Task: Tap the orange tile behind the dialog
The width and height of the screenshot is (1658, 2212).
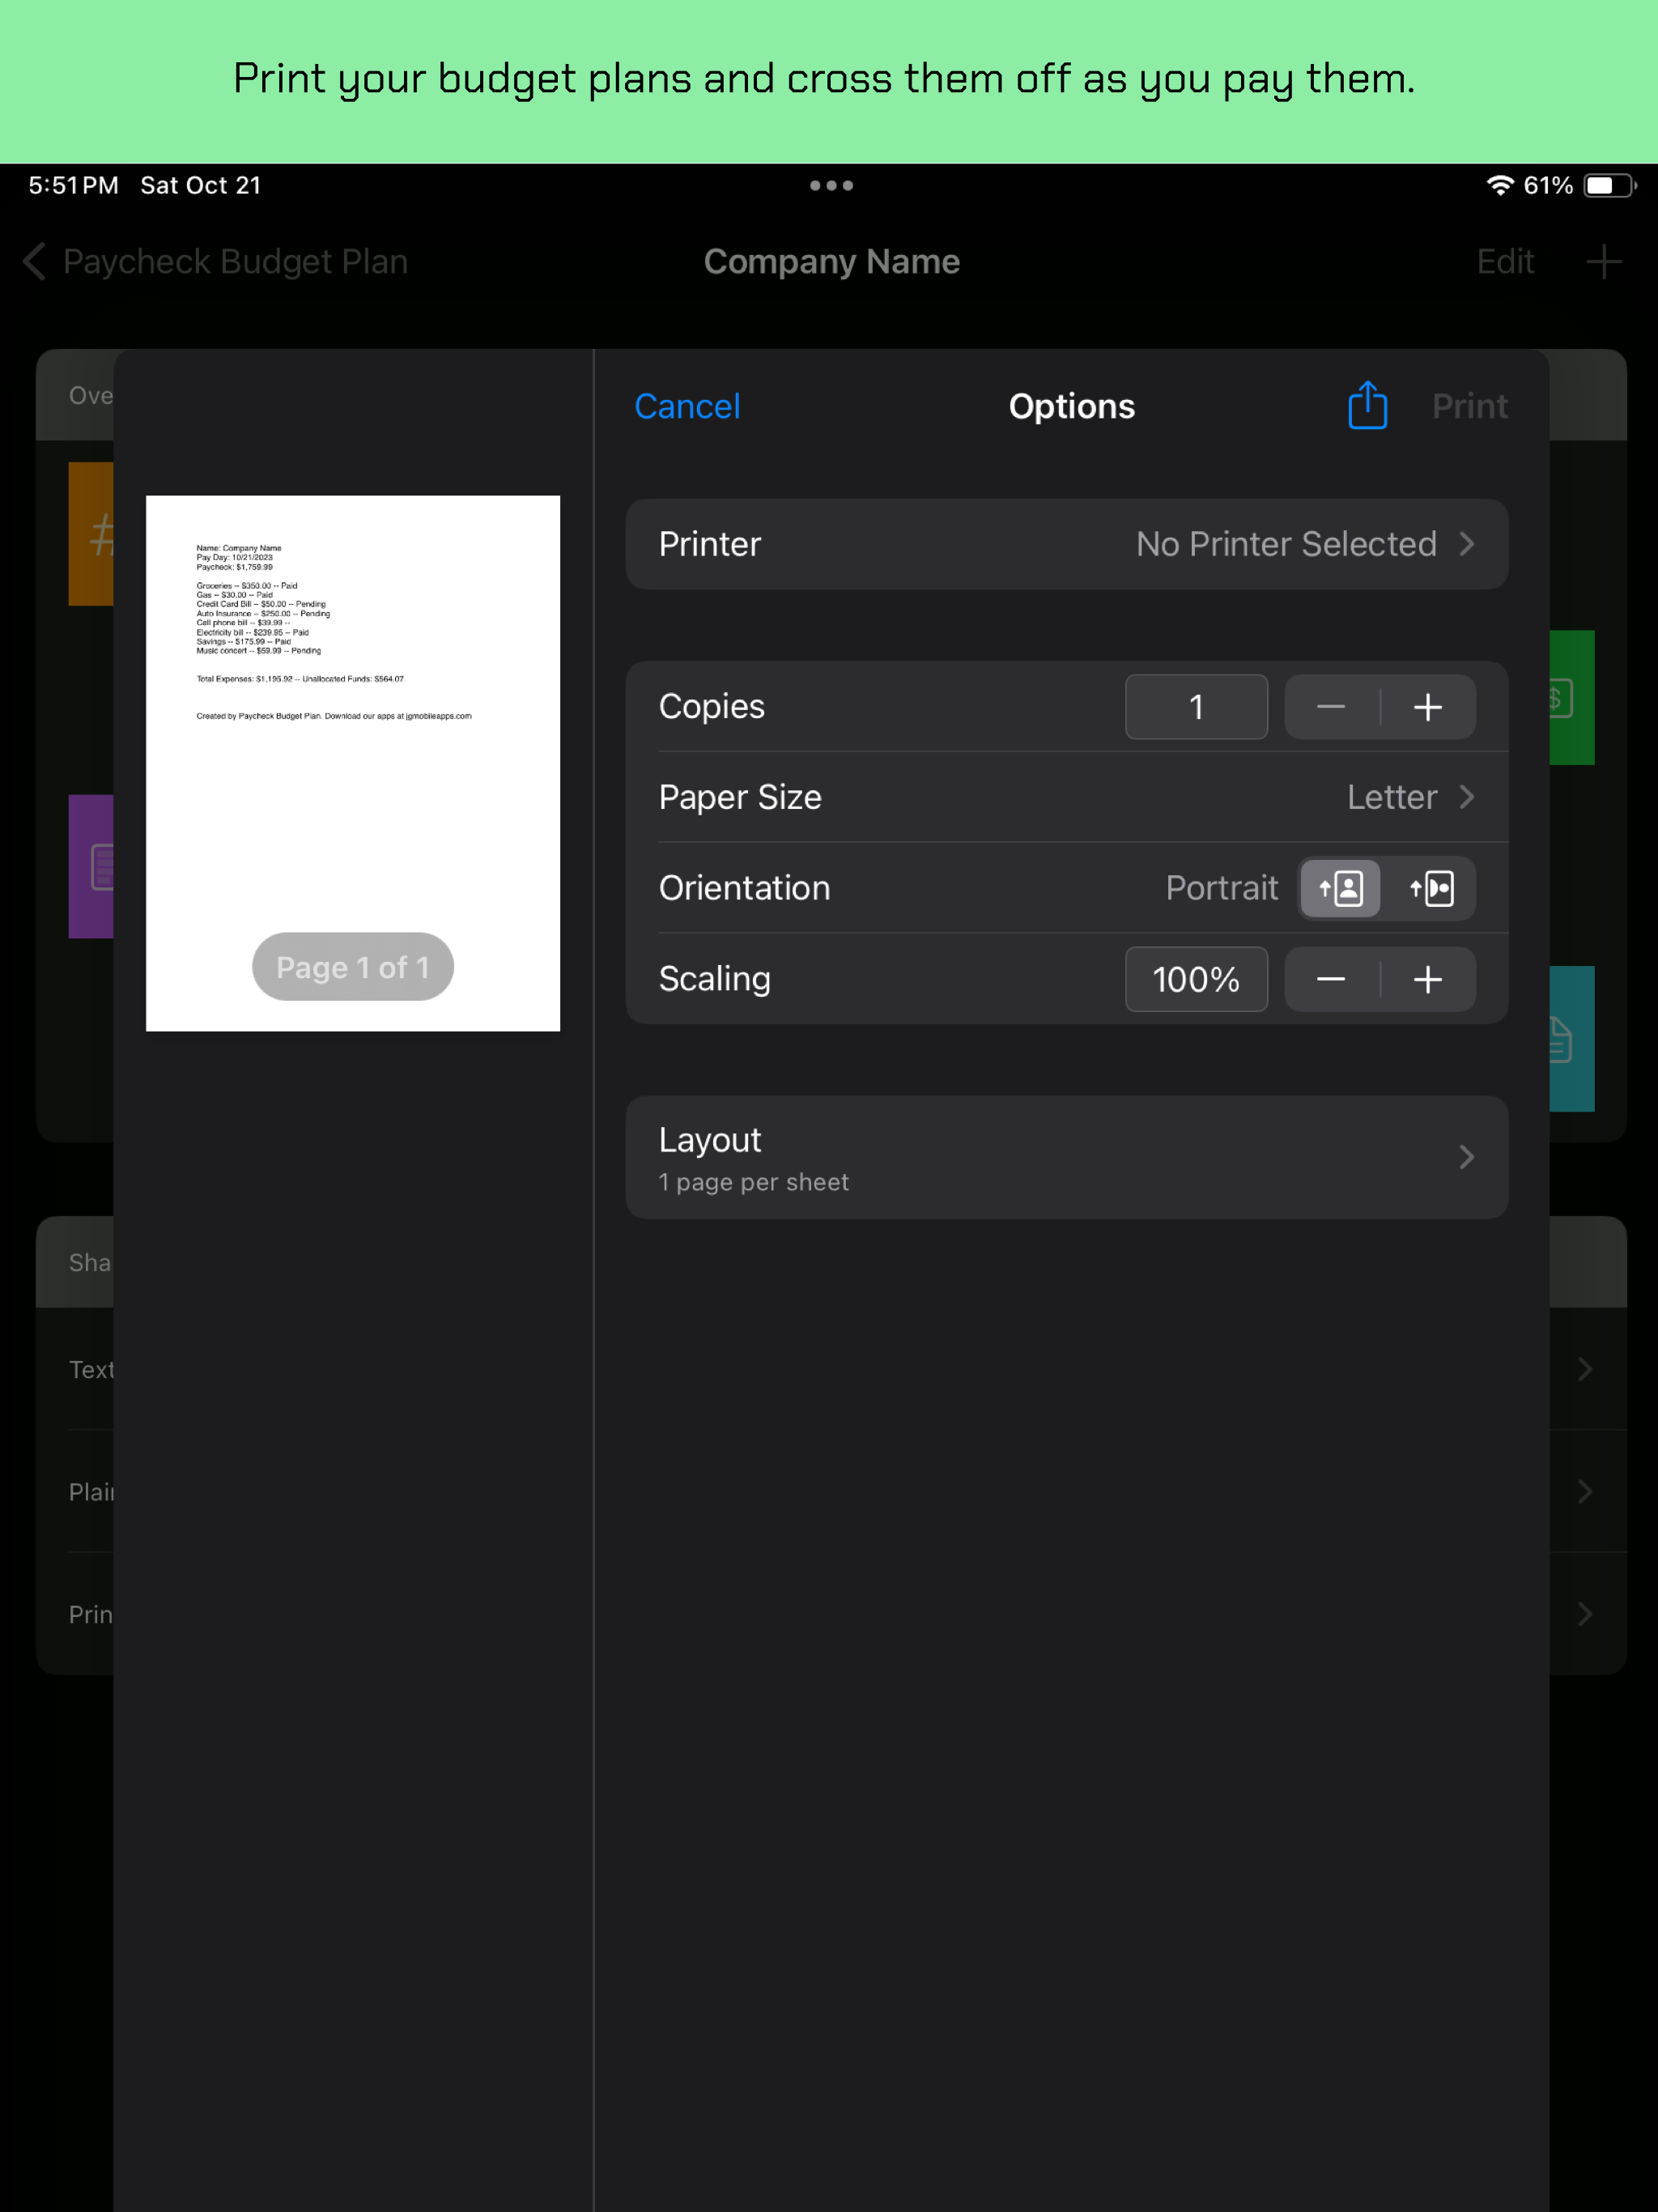Action: pyautogui.click(x=91, y=534)
